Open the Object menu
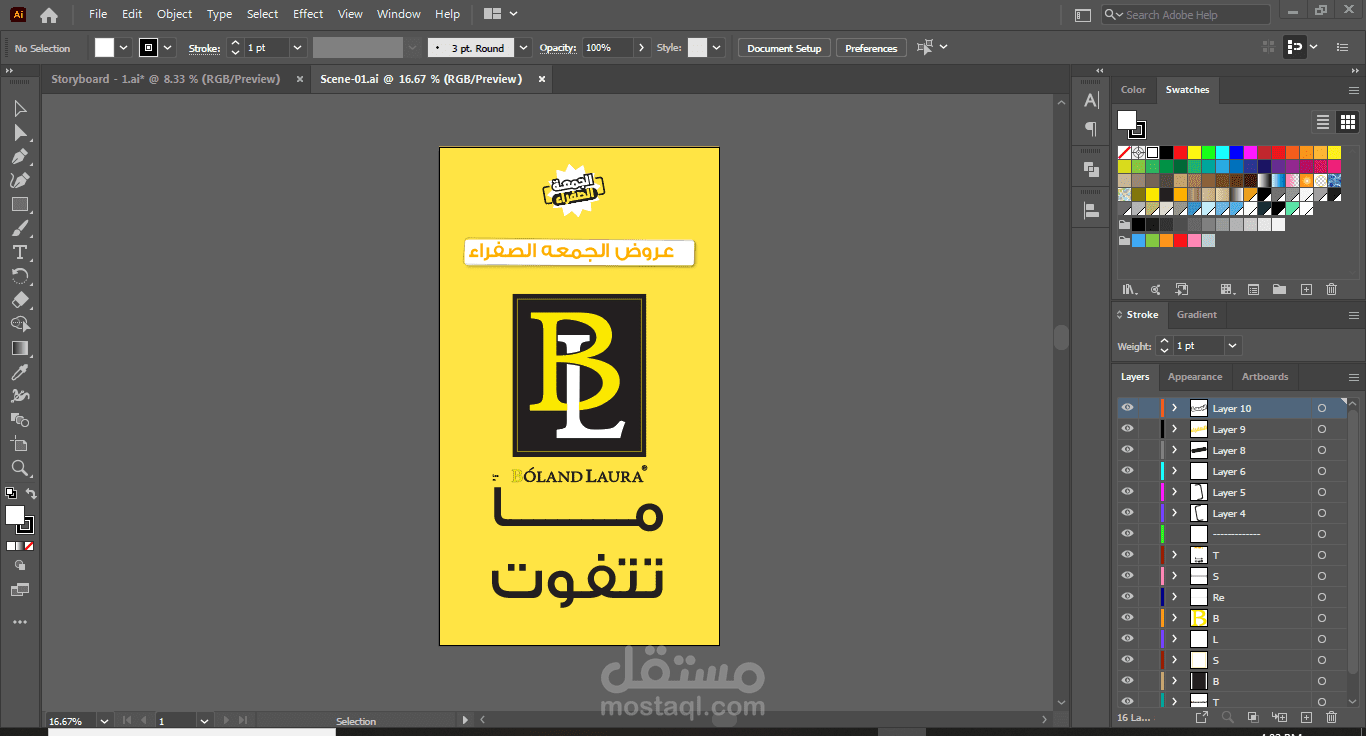This screenshot has width=1366, height=736. pyautogui.click(x=175, y=14)
